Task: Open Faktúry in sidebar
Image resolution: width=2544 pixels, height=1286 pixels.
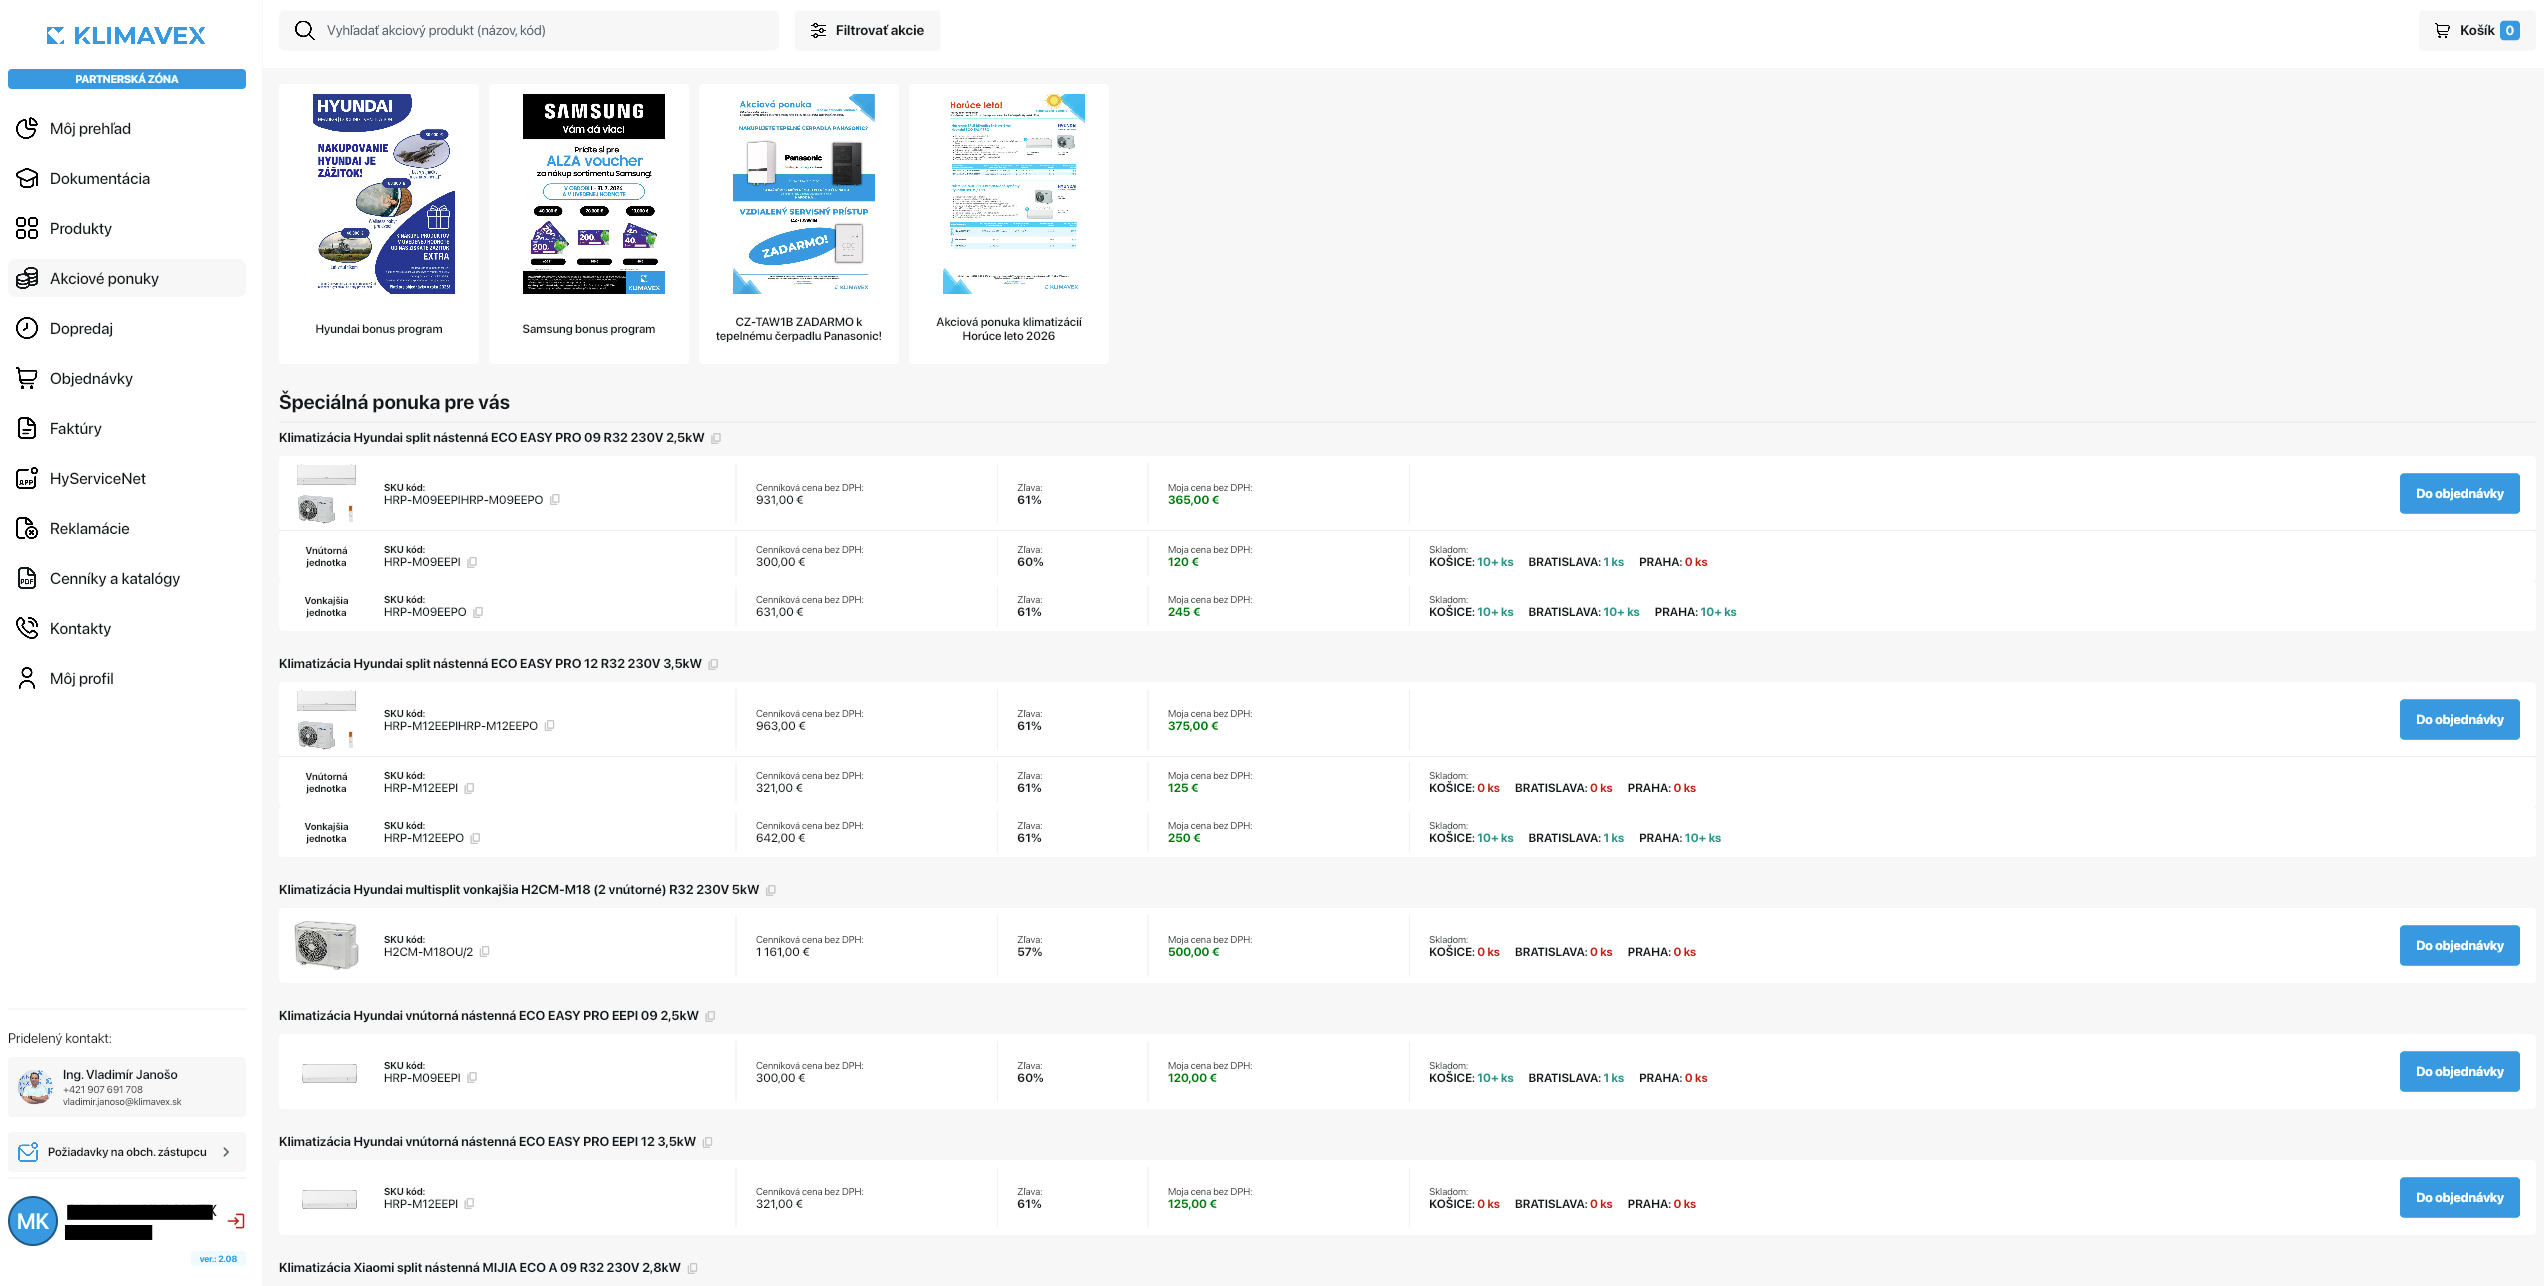Action: pos(127,428)
